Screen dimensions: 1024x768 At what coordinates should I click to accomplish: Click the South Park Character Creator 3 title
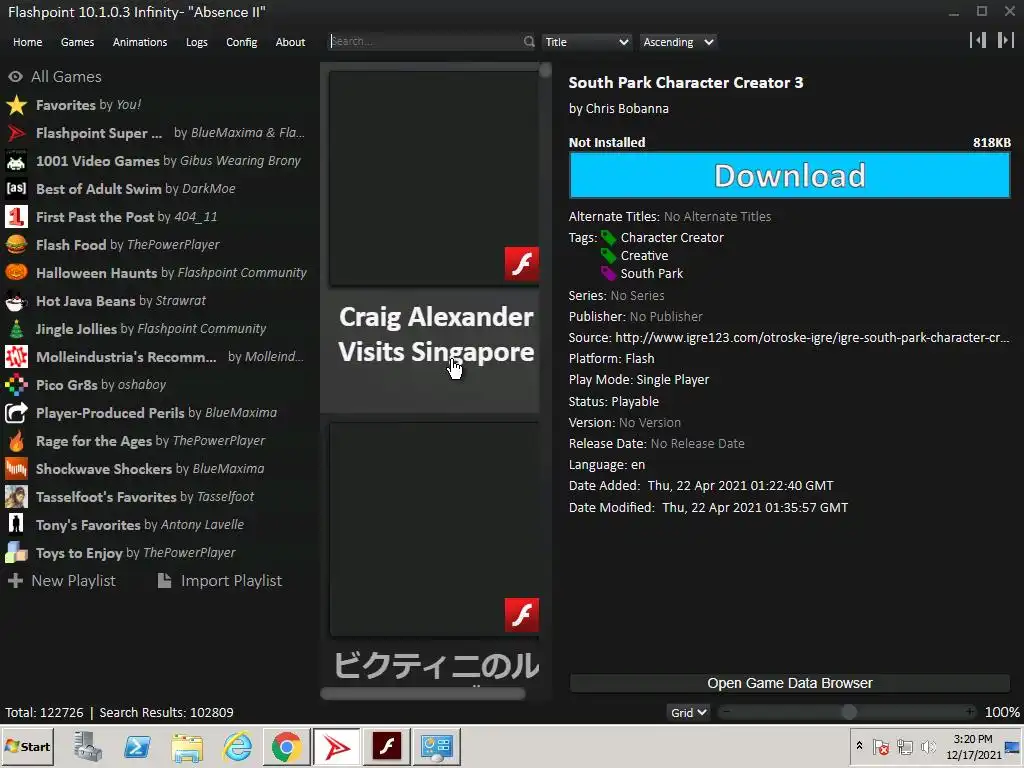pos(686,83)
